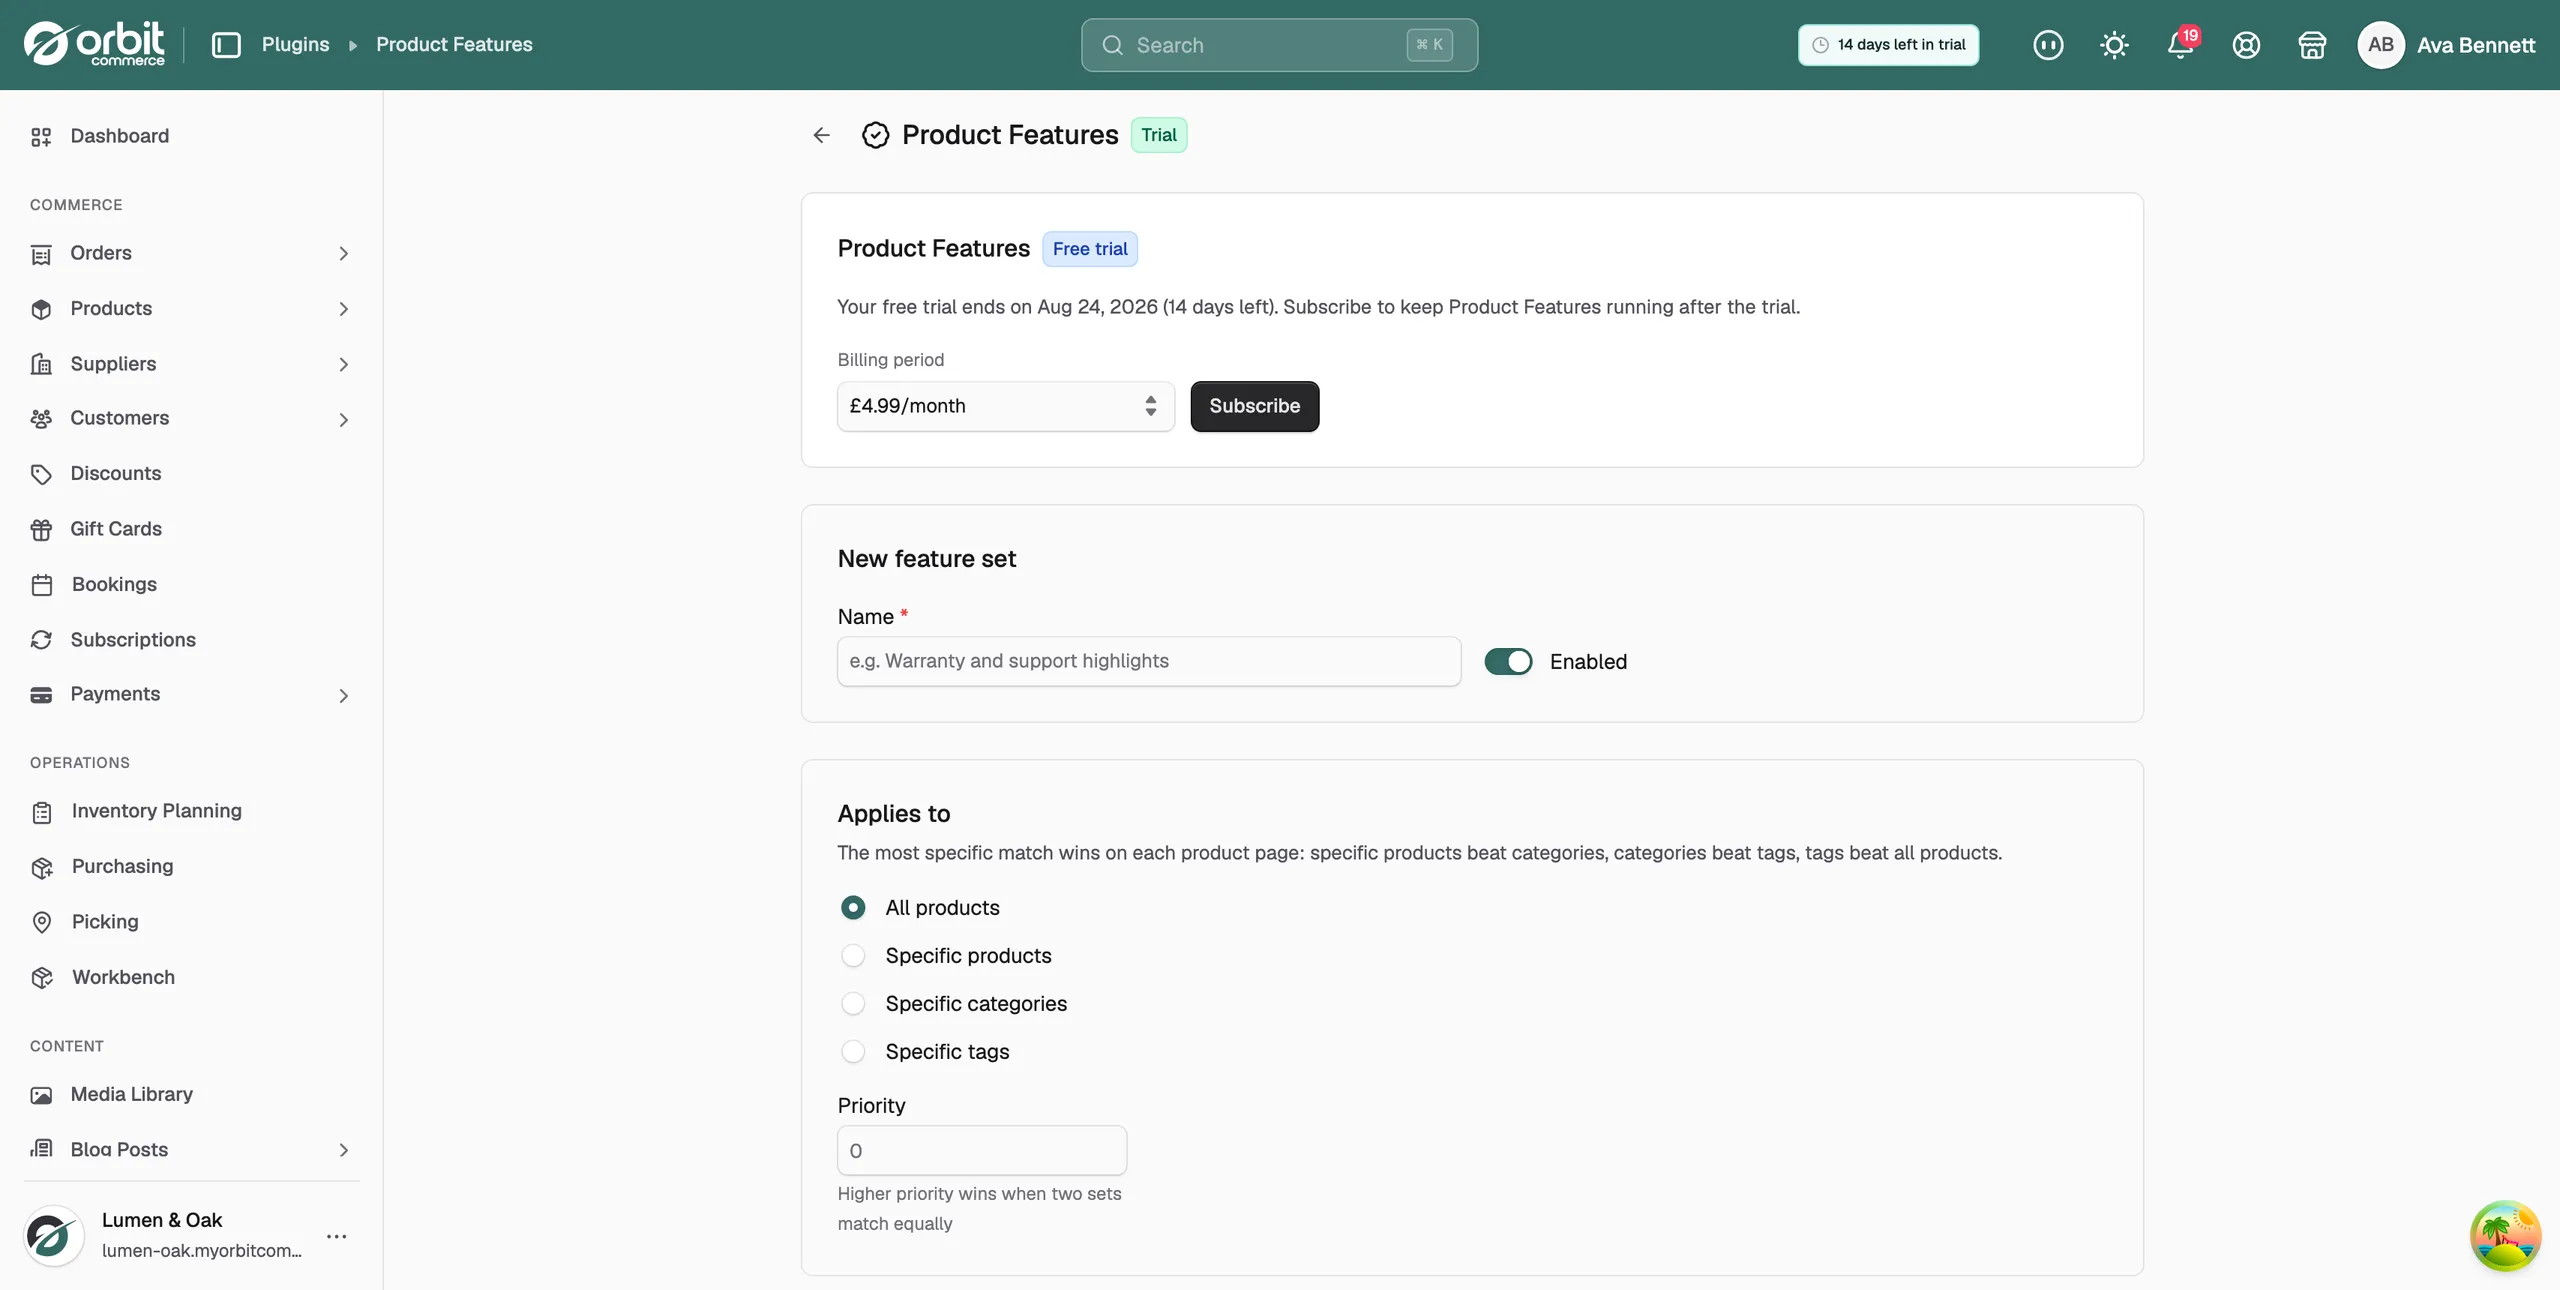Focus the feature set Name field

pos(1149,661)
